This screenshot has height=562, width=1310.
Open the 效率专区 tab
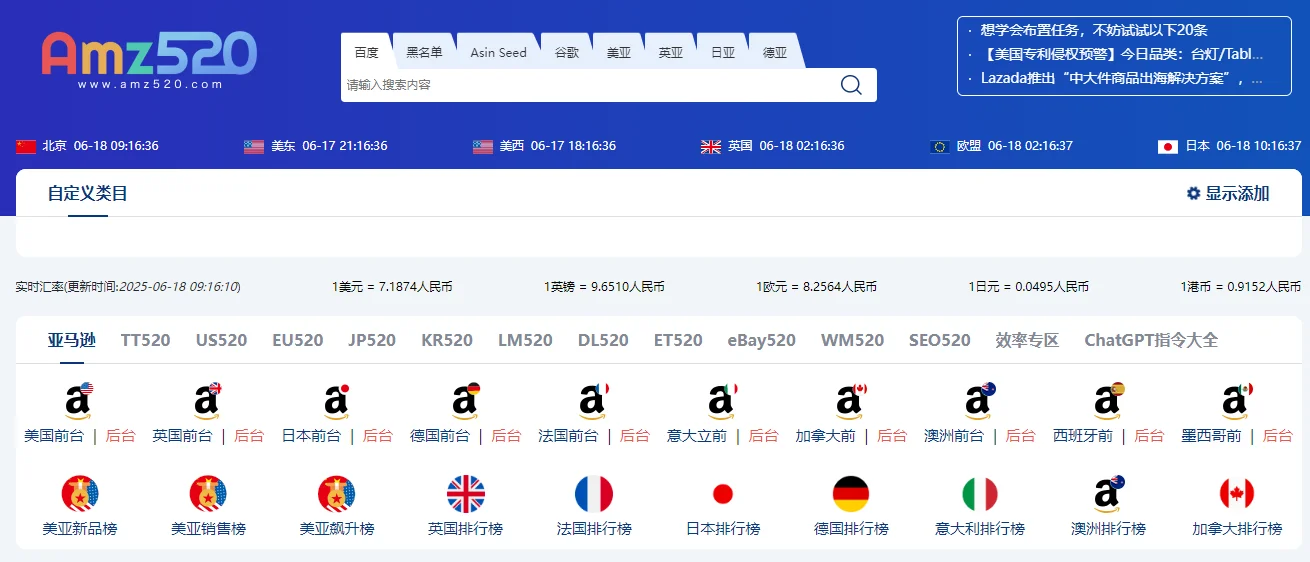[1027, 340]
